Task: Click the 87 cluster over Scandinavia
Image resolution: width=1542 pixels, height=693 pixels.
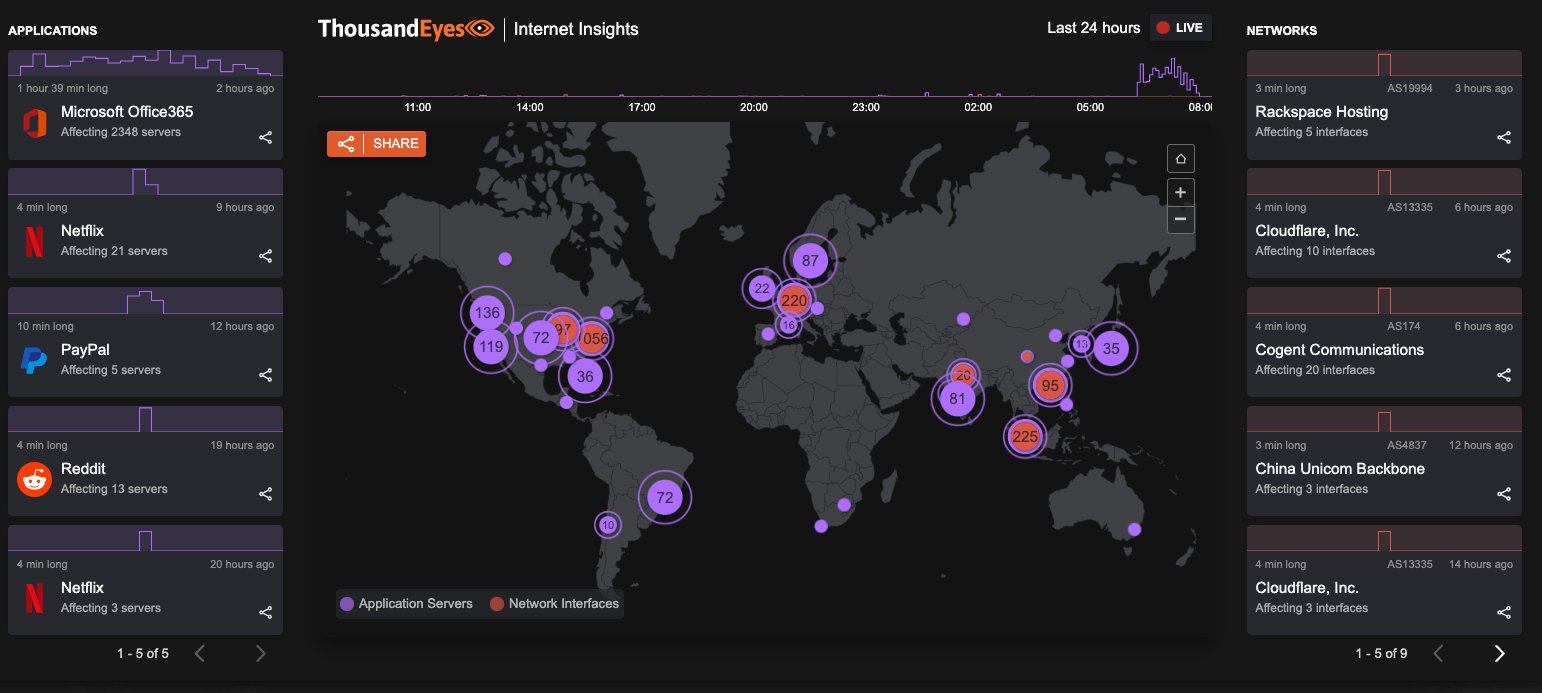Action: [811, 261]
